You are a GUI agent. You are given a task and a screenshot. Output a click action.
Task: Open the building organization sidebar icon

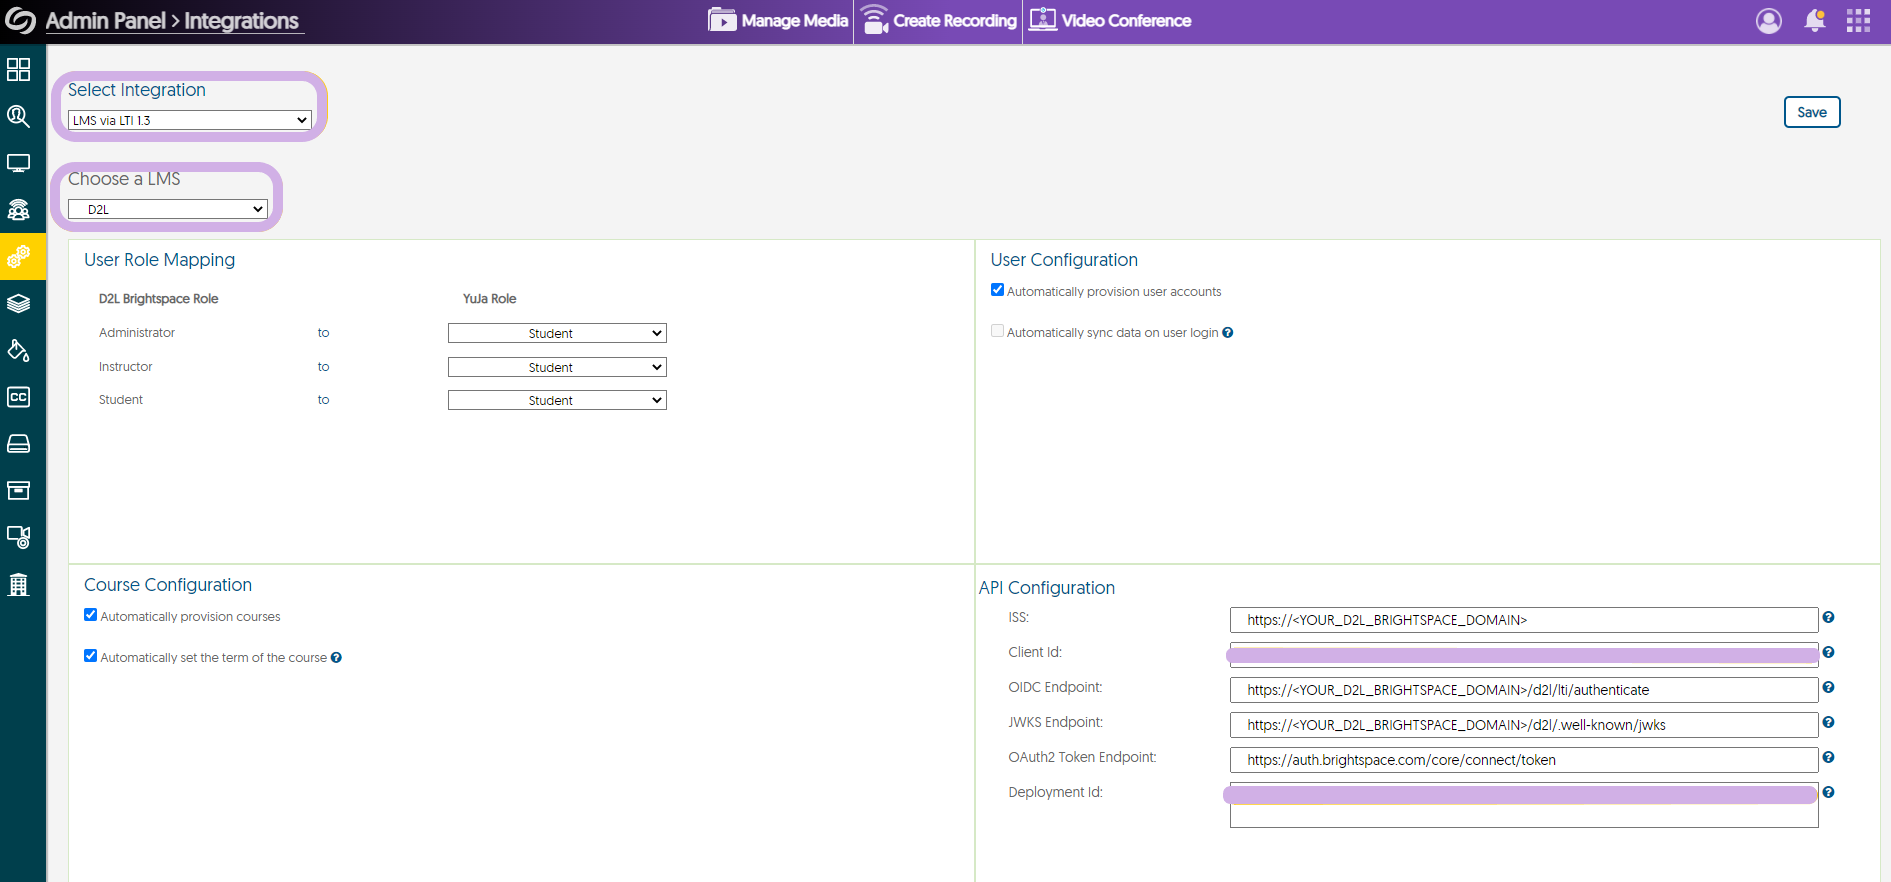[x=18, y=584]
